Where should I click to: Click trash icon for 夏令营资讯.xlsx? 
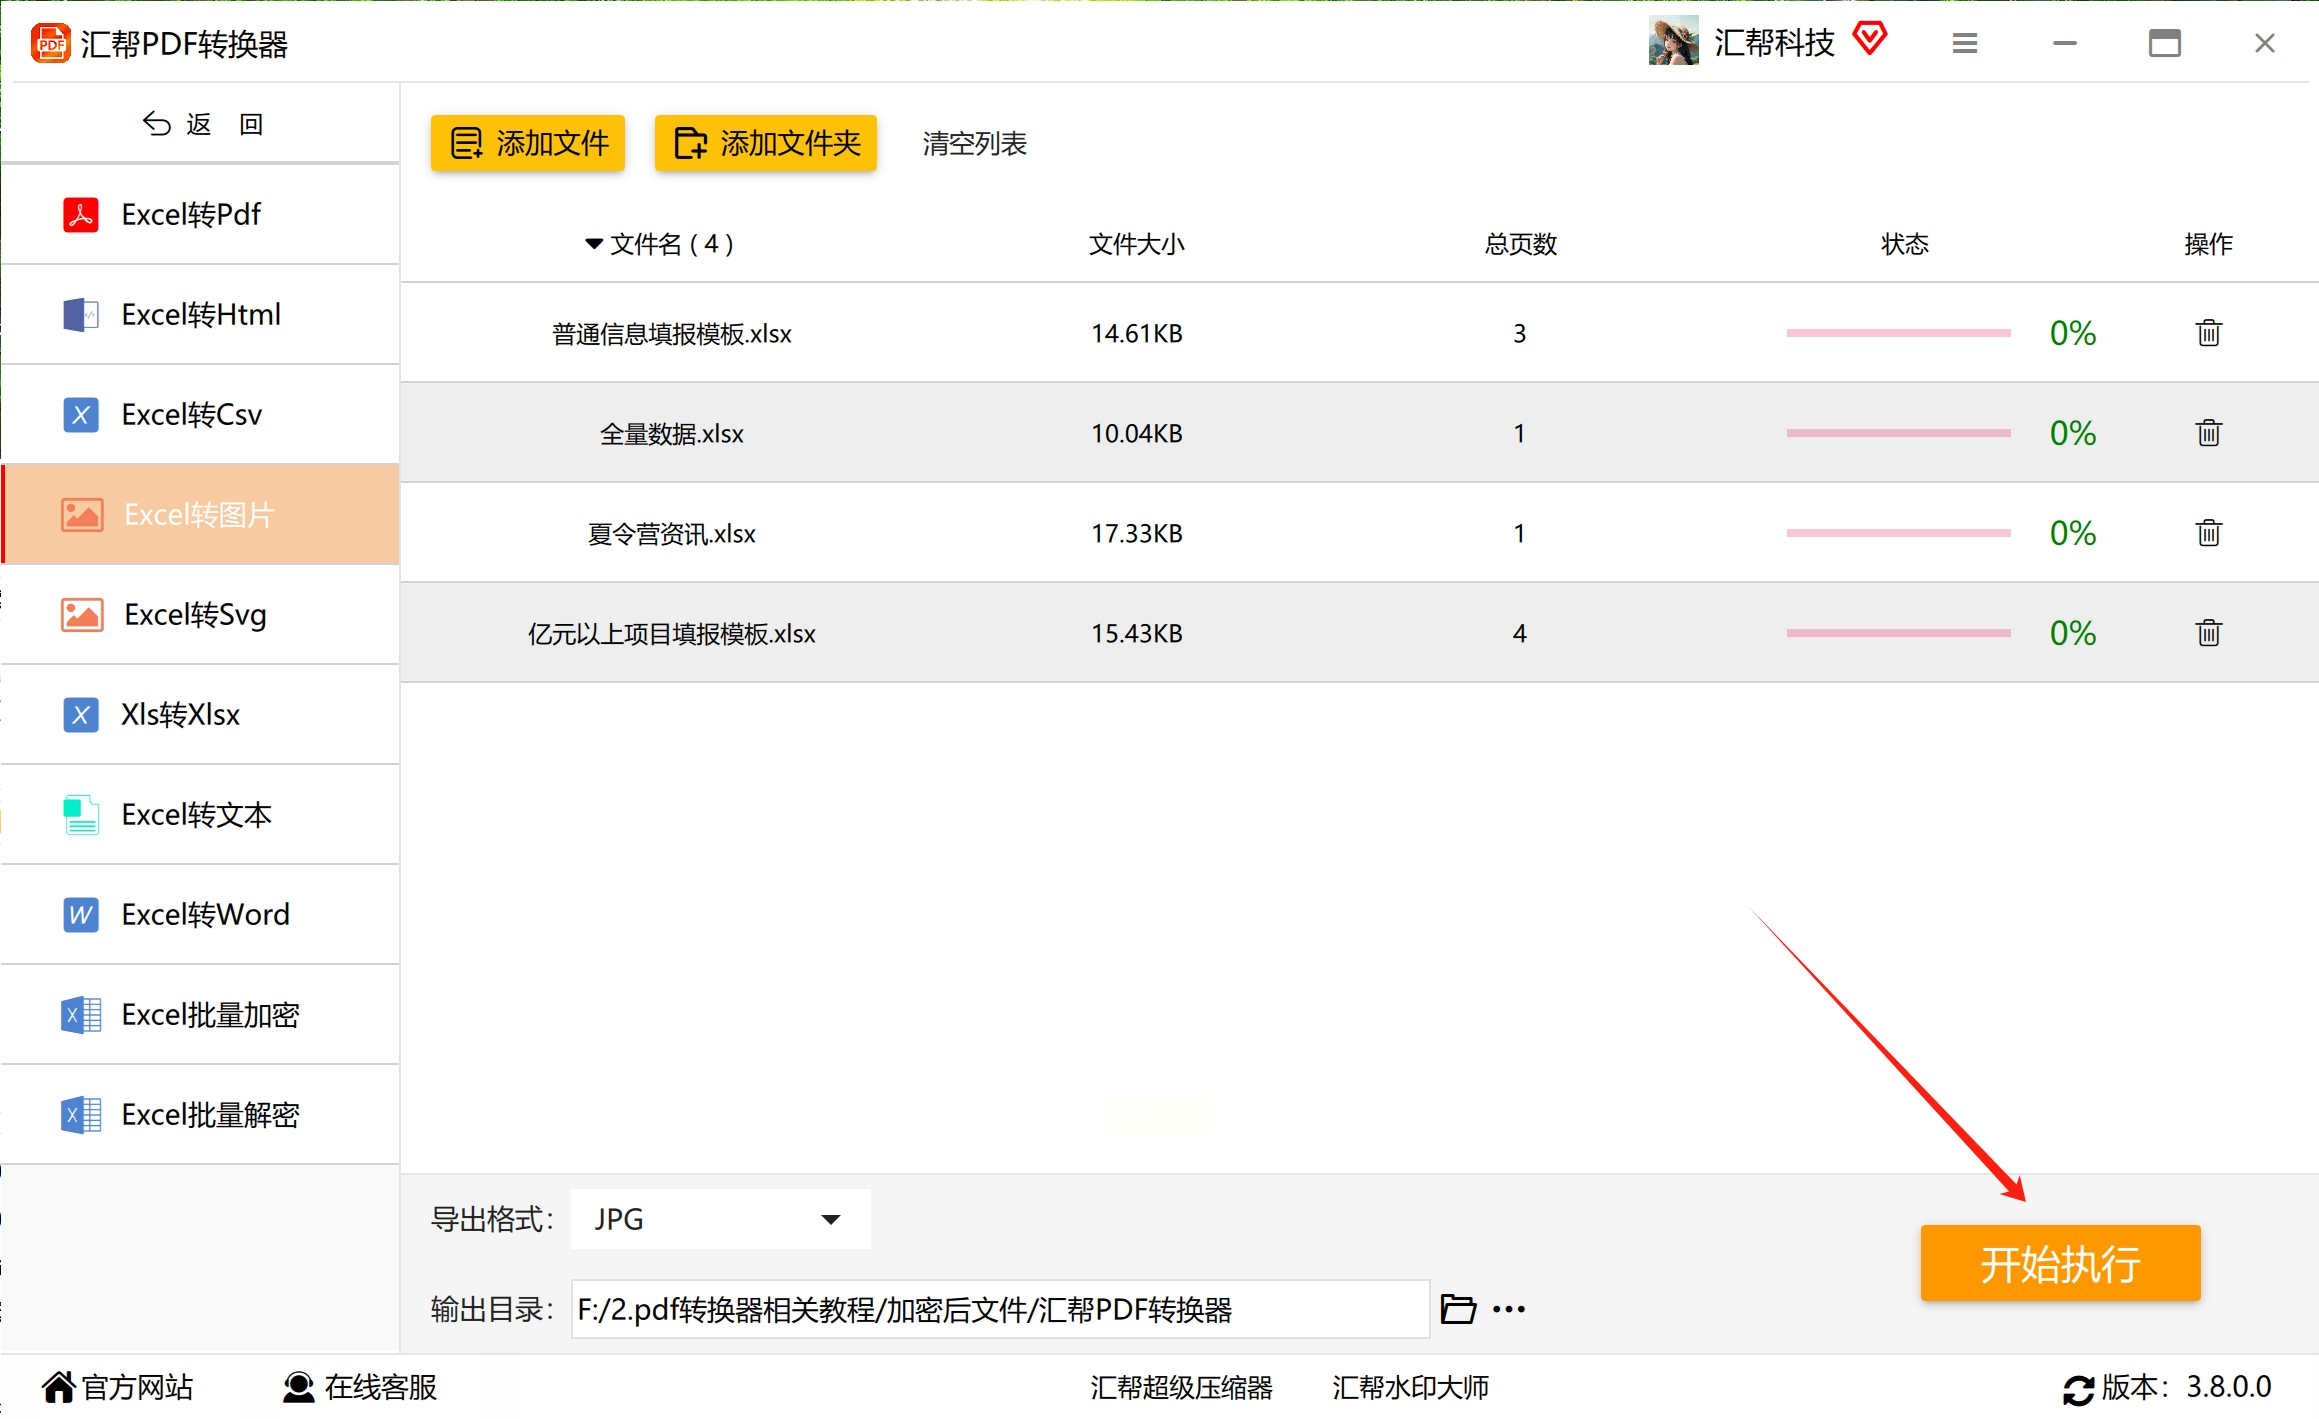tap(2208, 533)
